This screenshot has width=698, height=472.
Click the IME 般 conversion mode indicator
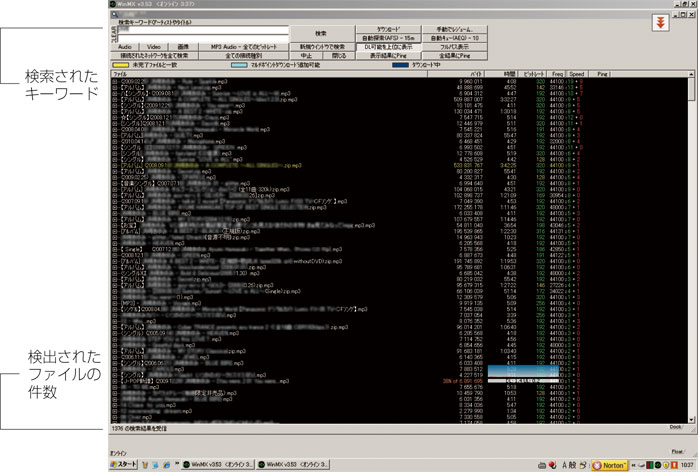[x=572, y=465]
